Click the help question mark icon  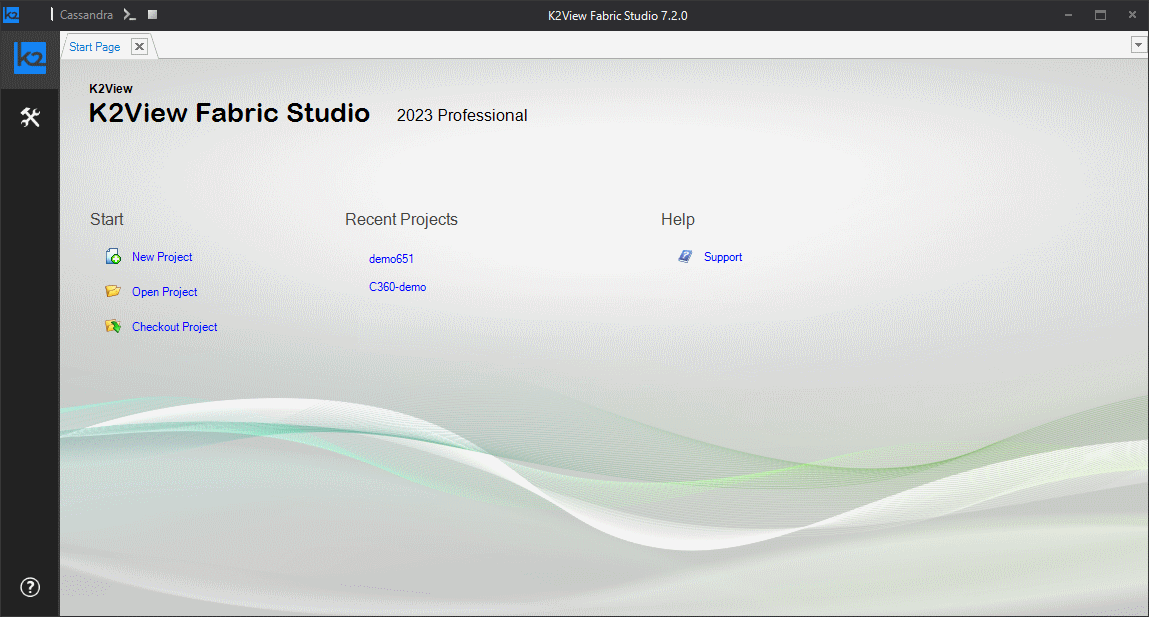coord(30,587)
